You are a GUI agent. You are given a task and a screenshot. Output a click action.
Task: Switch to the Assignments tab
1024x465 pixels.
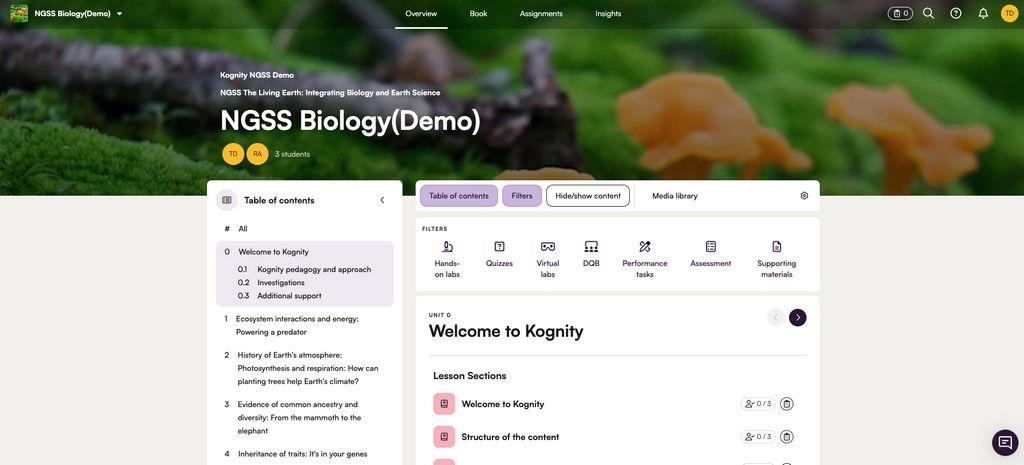[541, 14]
